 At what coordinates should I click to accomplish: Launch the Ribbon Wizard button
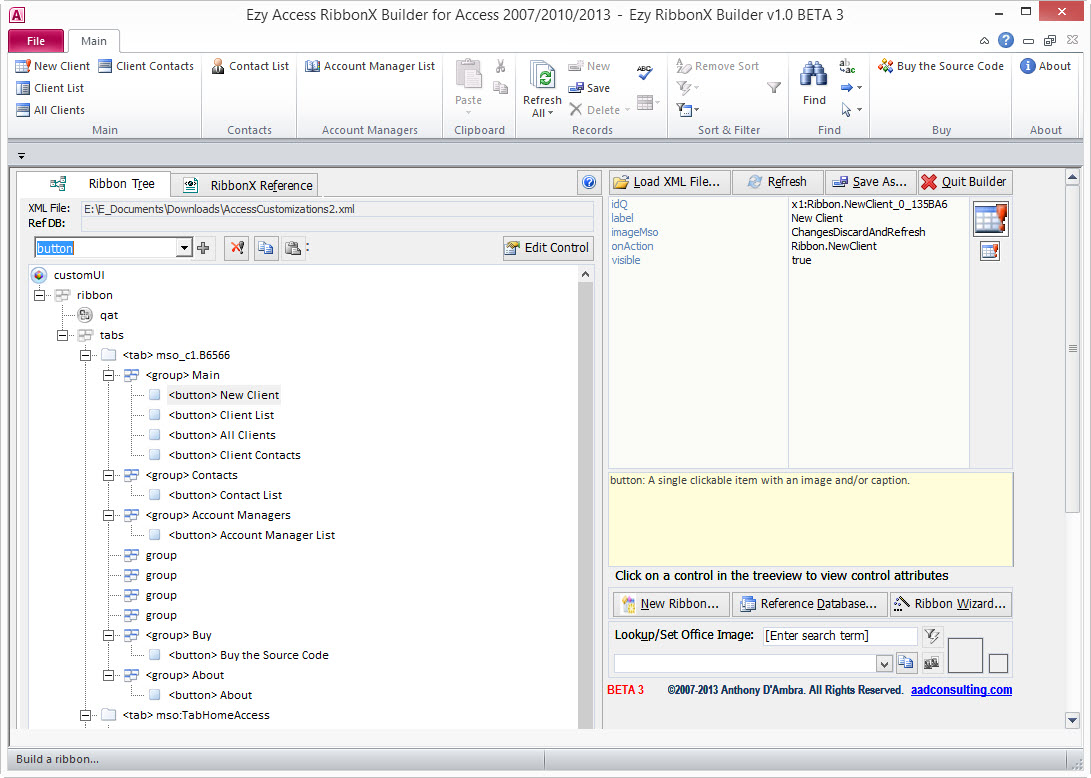coord(950,604)
